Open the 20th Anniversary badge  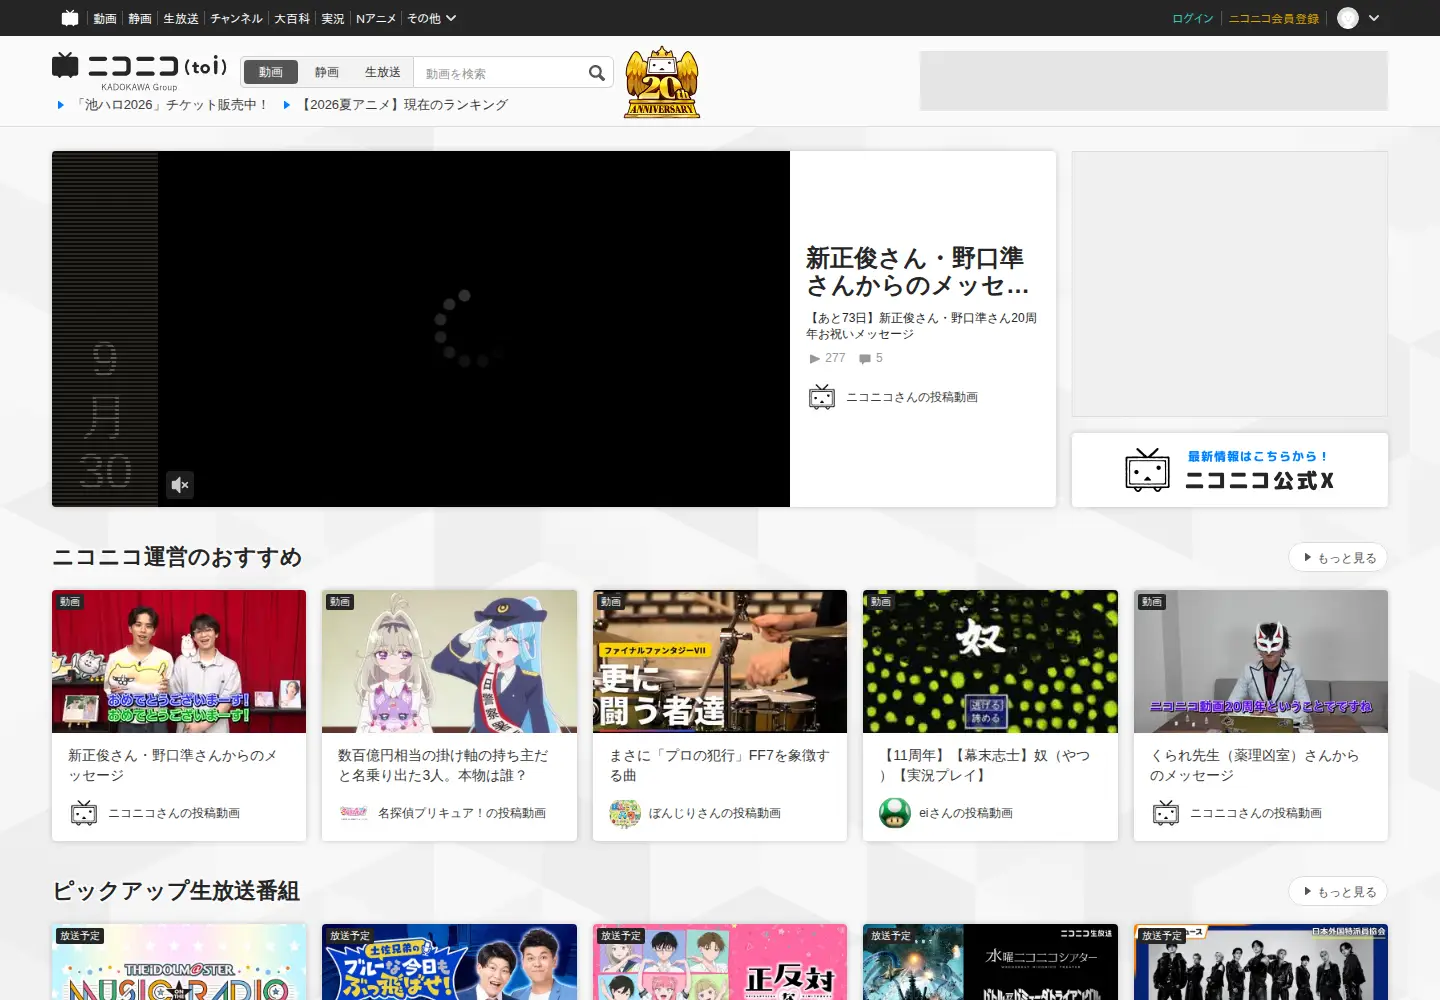click(662, 82)
